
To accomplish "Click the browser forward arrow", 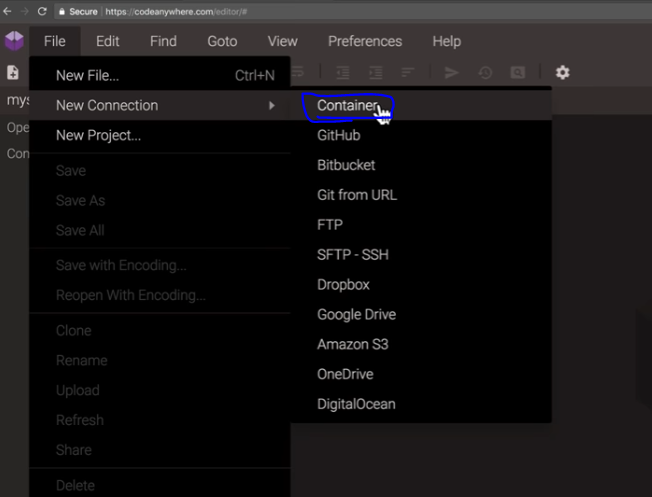I will (25, 11).
